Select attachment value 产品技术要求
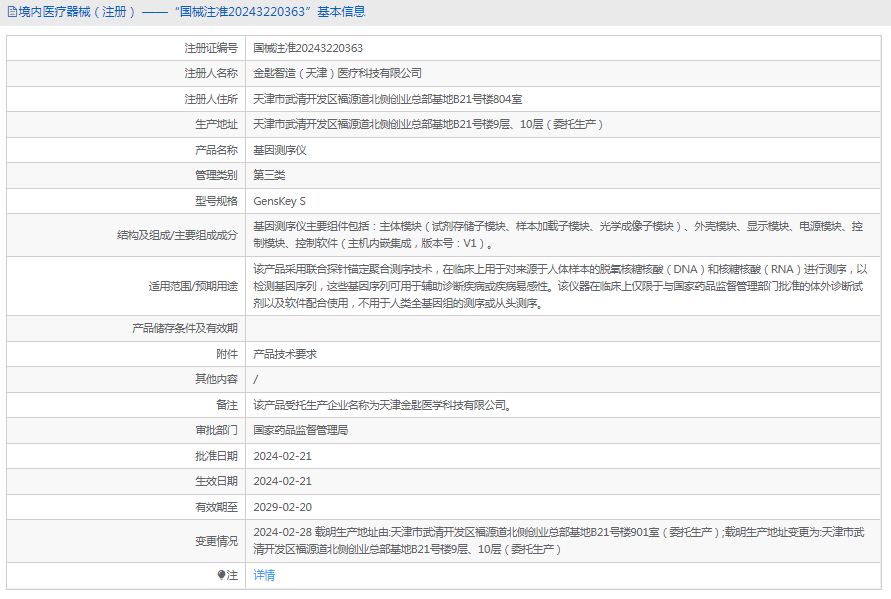Image resolution: width=891 pixels, height=599 pixels. (x=285, y=354)
